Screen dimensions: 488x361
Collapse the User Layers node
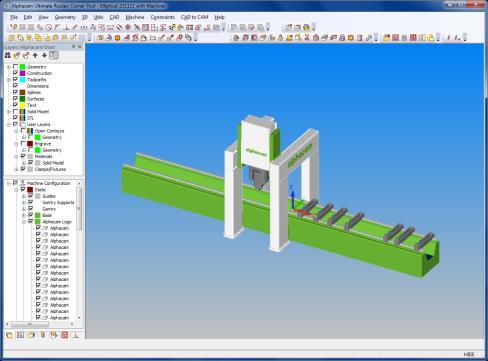[x=9, y=124]
